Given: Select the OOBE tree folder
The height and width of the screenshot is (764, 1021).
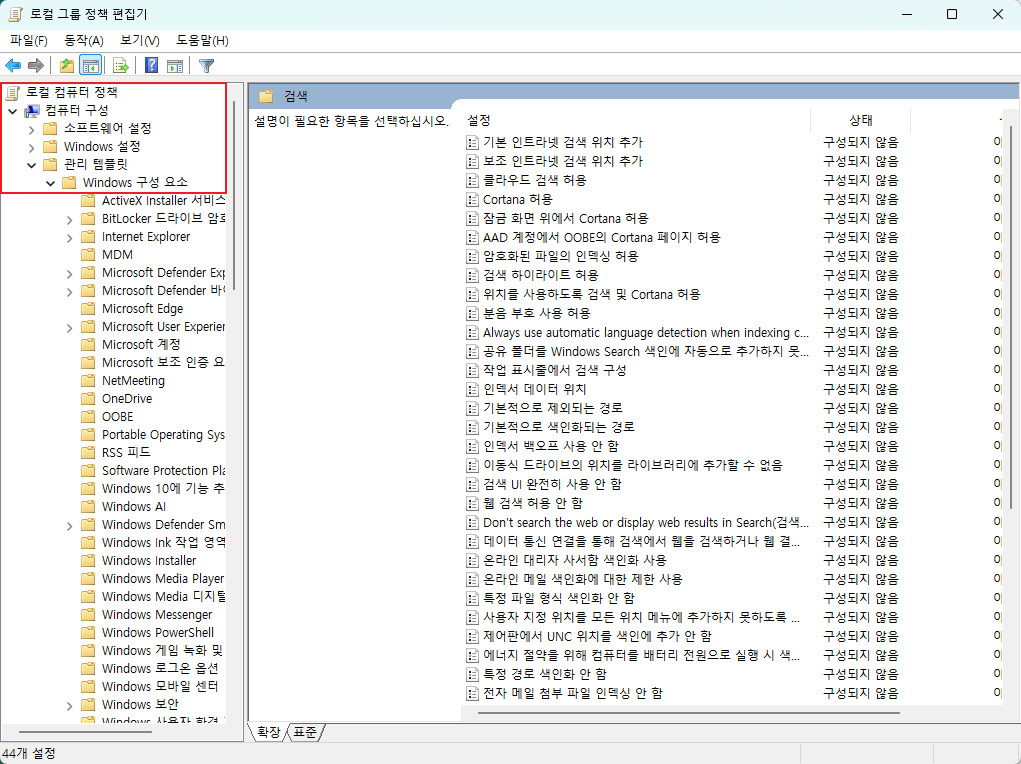Looking at the screenshot, I should coord(117,417).
